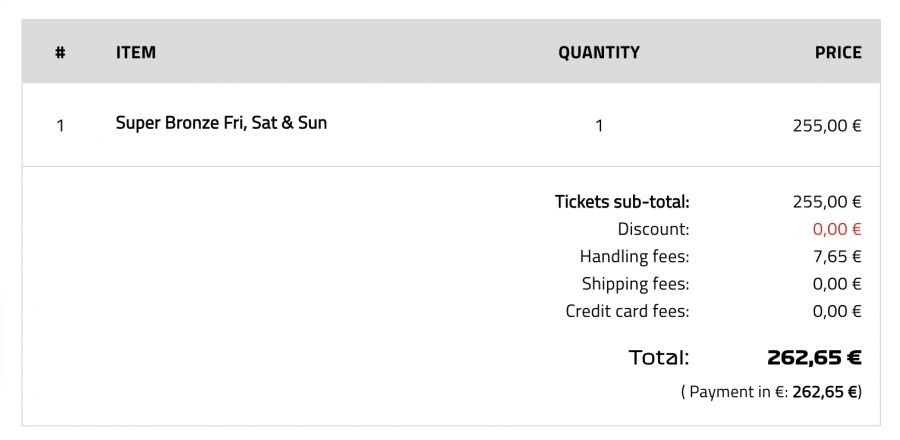Click the Handling fees label
Viewport: 900px width, 440px height.
(634, 256)
